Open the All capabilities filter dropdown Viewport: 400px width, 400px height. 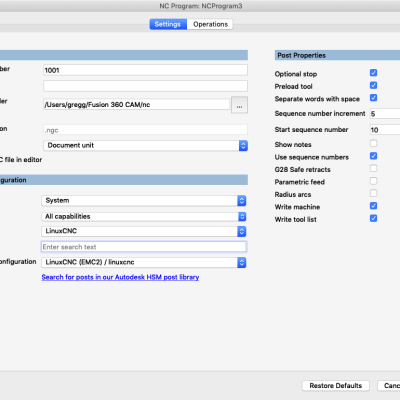coord(242,217)
